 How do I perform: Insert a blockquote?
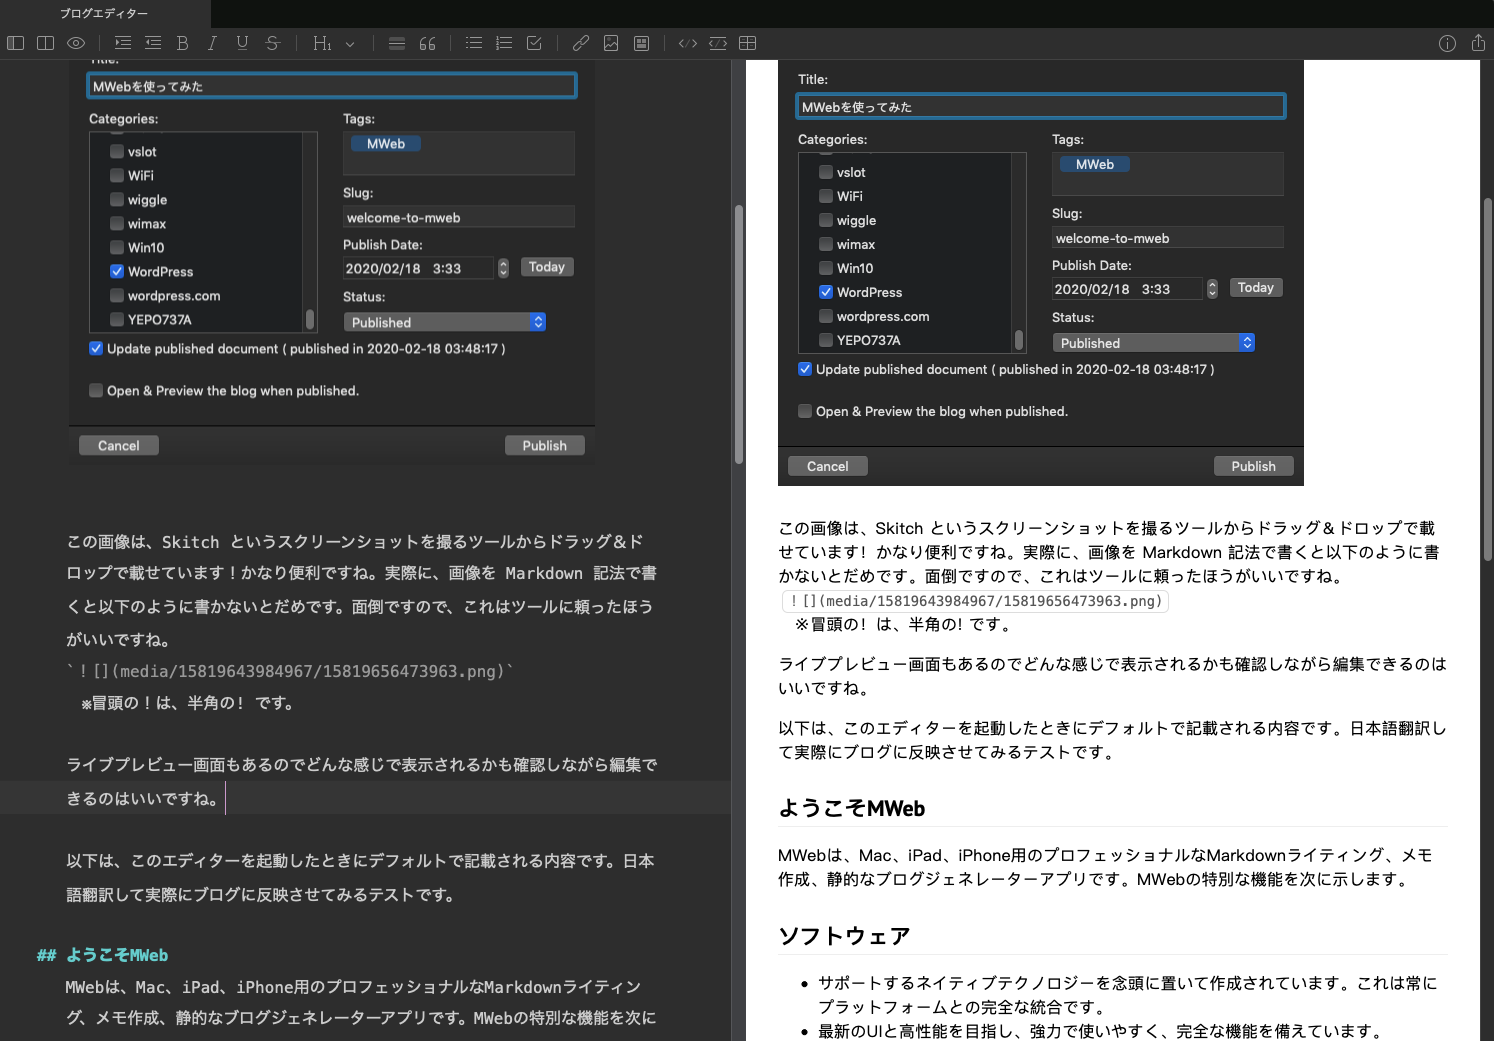point(427,43)
